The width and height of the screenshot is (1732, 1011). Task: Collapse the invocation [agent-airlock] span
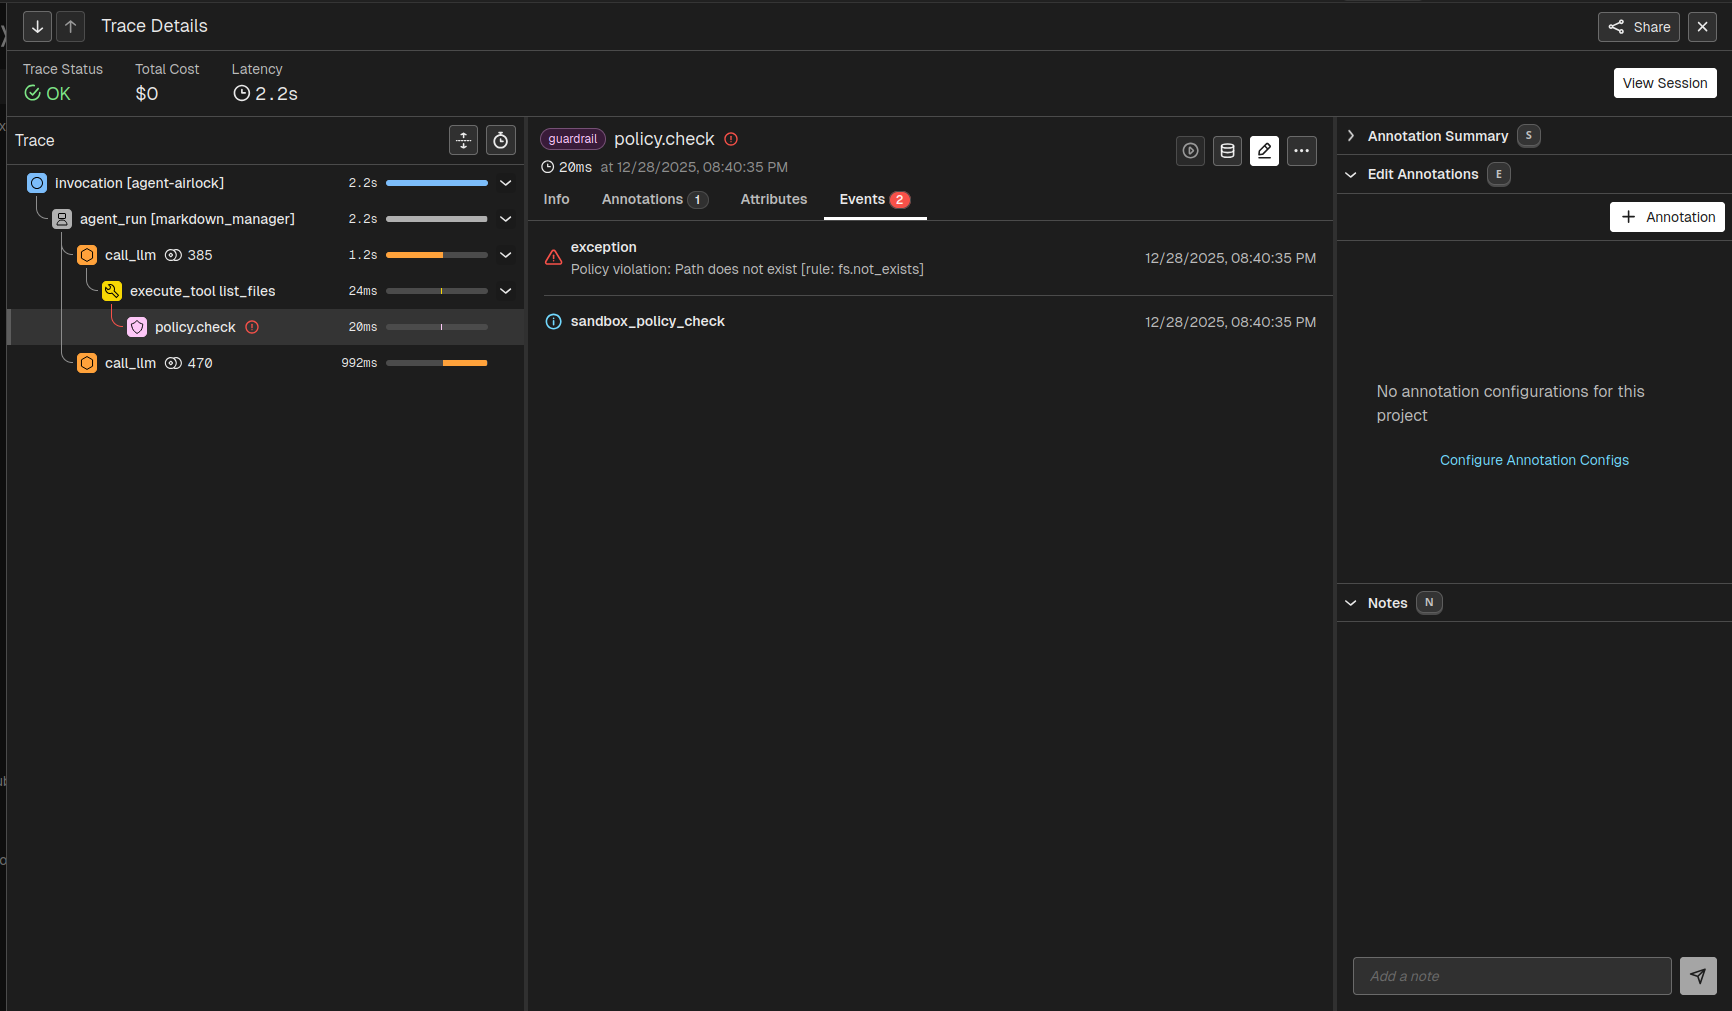pos(506,183)
